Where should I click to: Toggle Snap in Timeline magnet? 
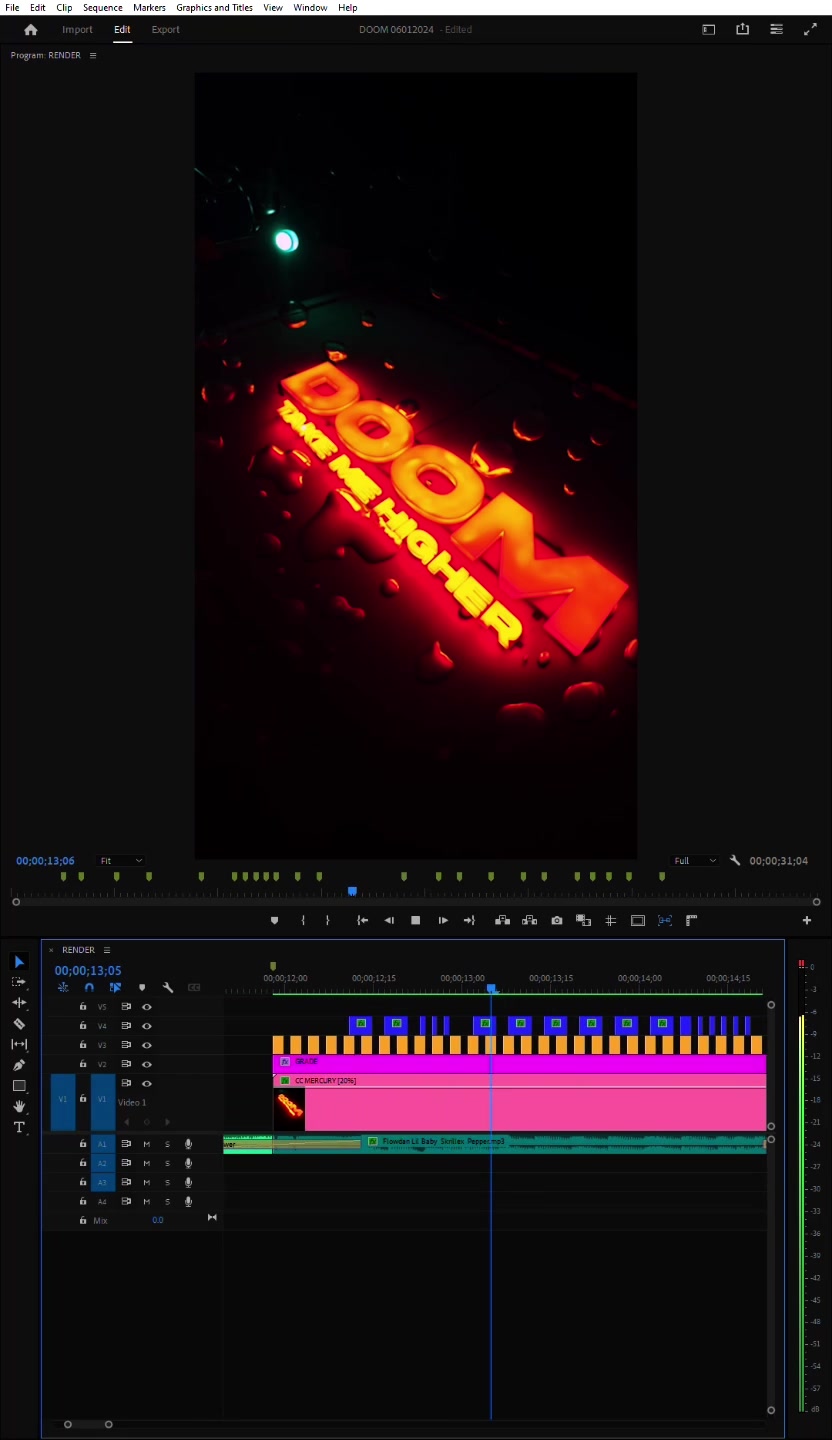point(89,987)
